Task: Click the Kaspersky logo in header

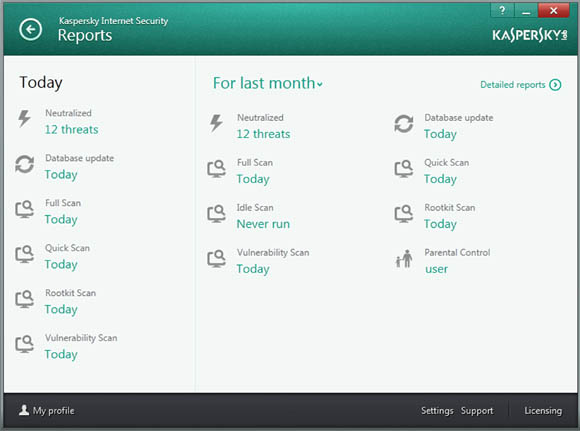Action: [529, 35]
